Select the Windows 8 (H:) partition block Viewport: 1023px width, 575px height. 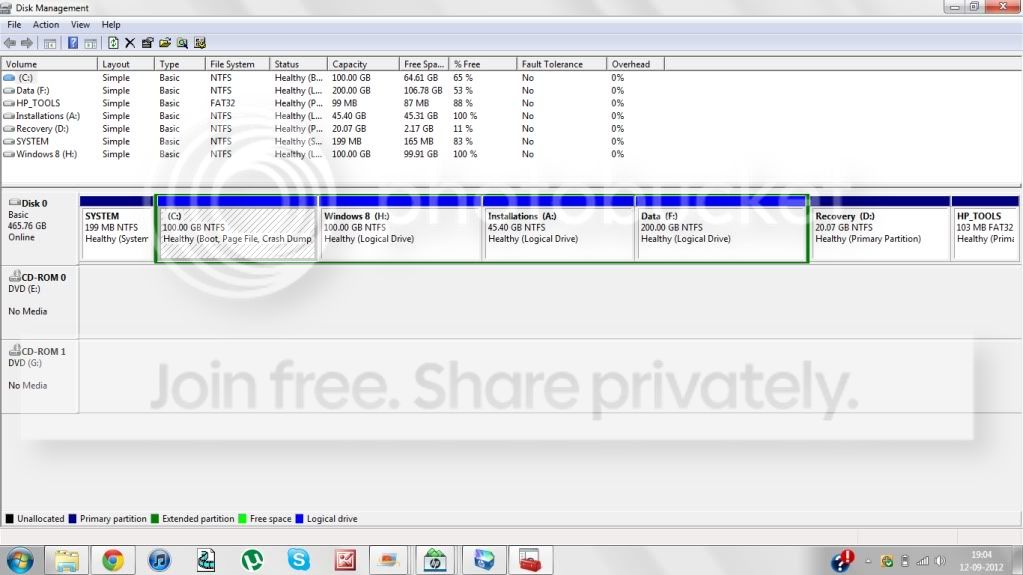coord(400,228)
